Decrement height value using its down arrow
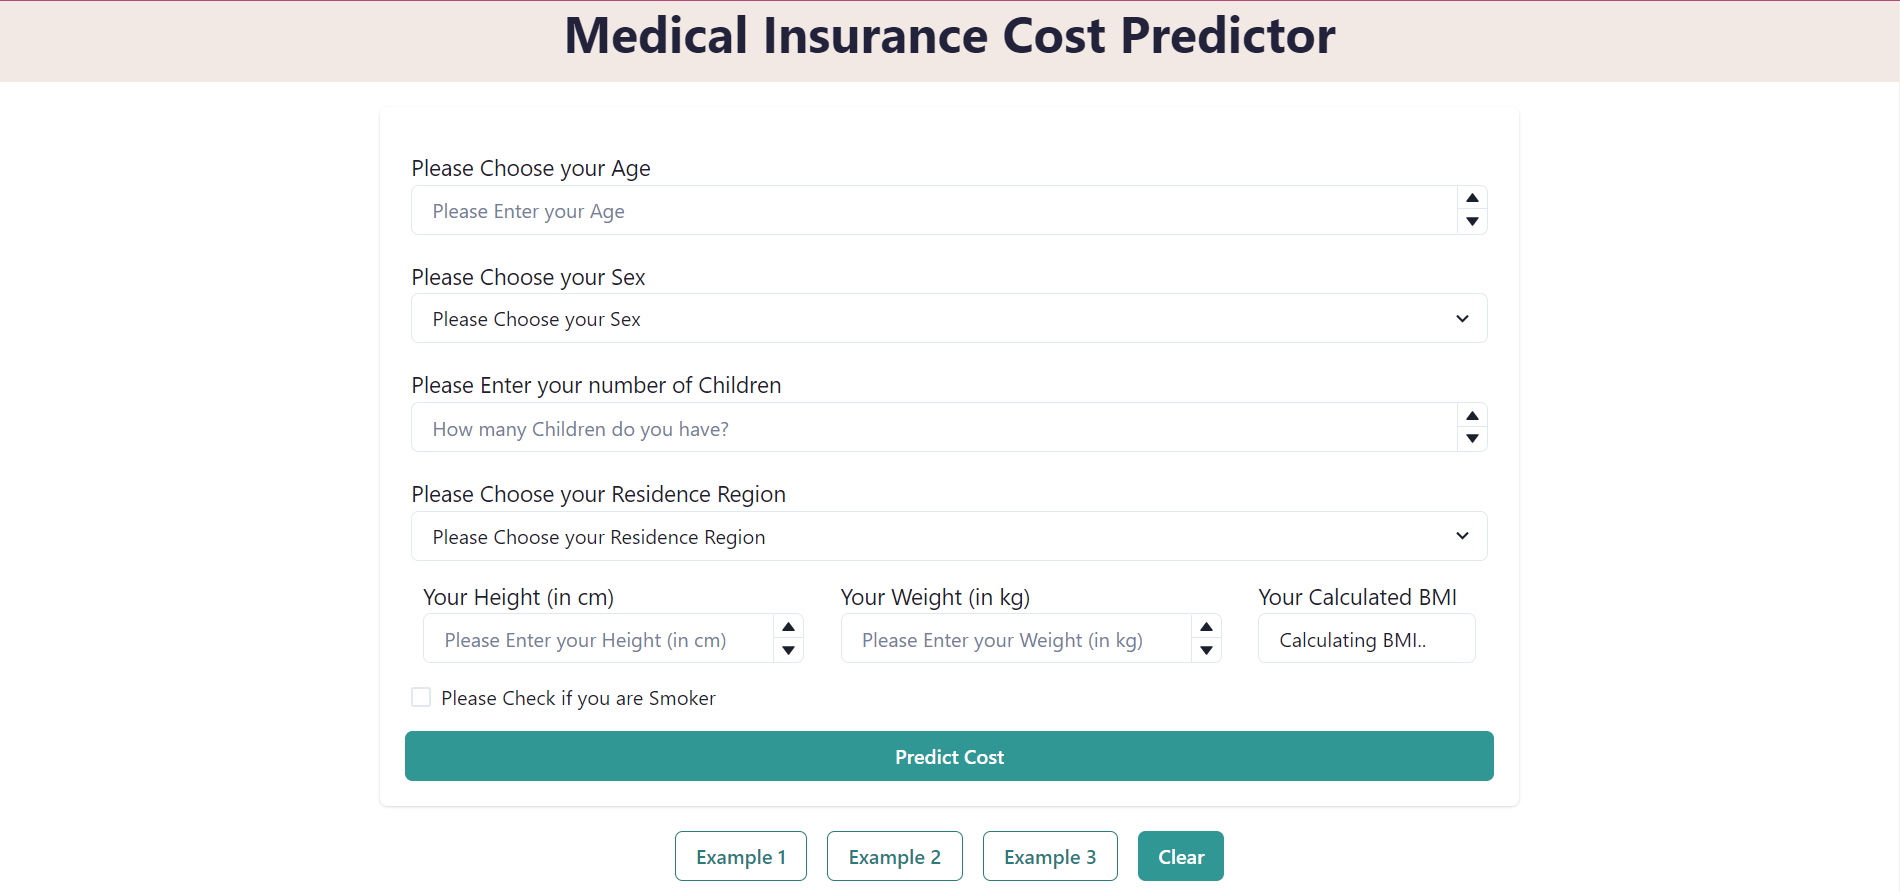 [x=788, y=651]
